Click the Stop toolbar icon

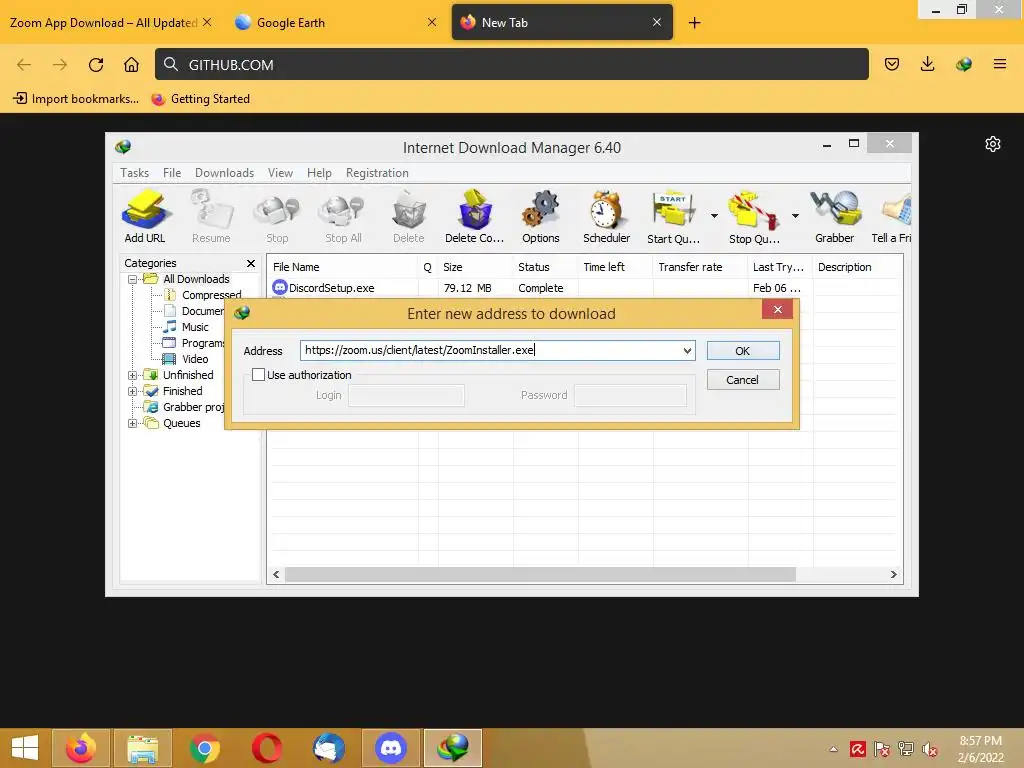coord(277,217)
